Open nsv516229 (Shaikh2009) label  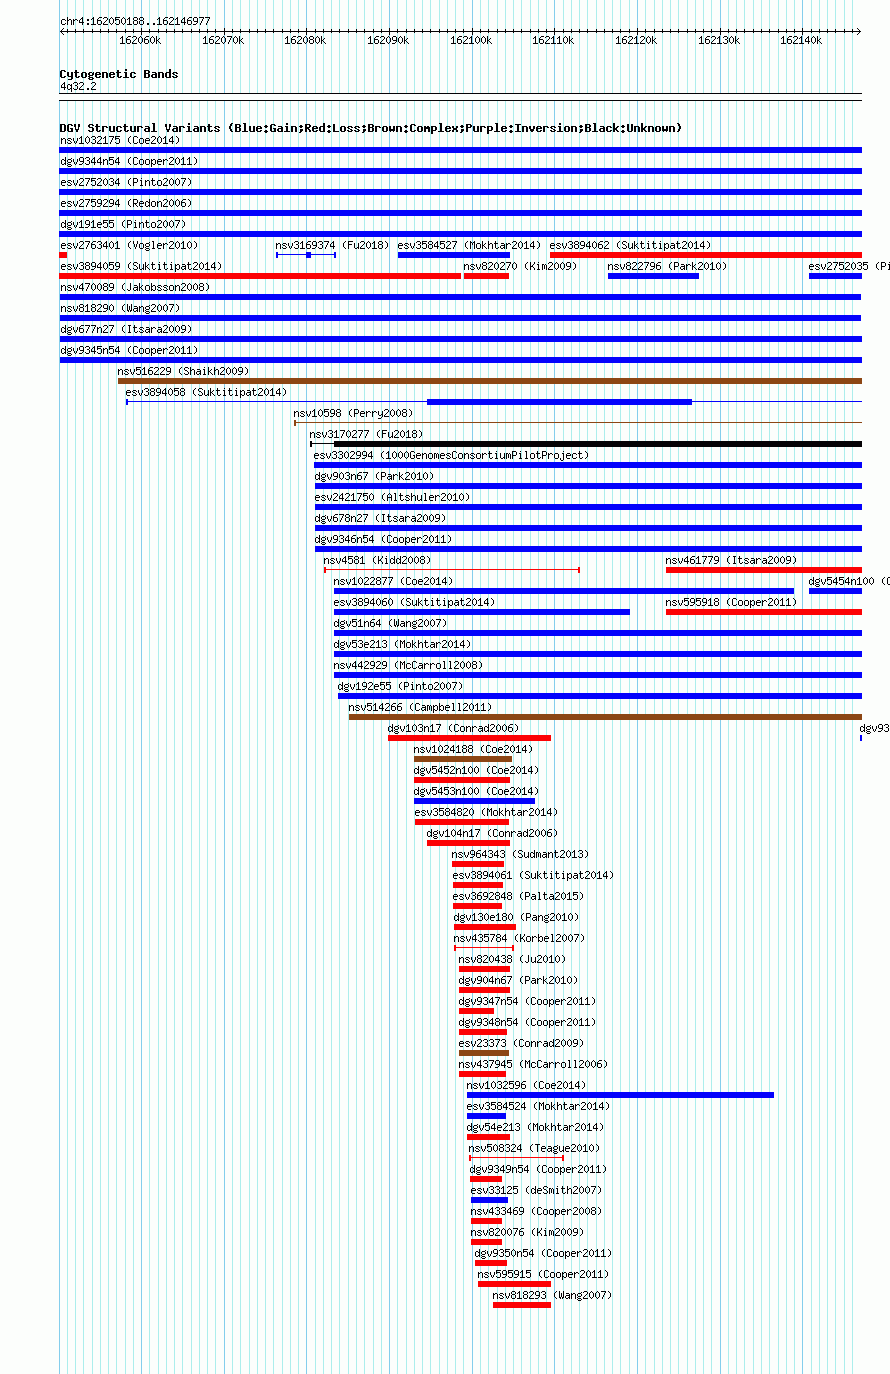[x=184, y=371]
